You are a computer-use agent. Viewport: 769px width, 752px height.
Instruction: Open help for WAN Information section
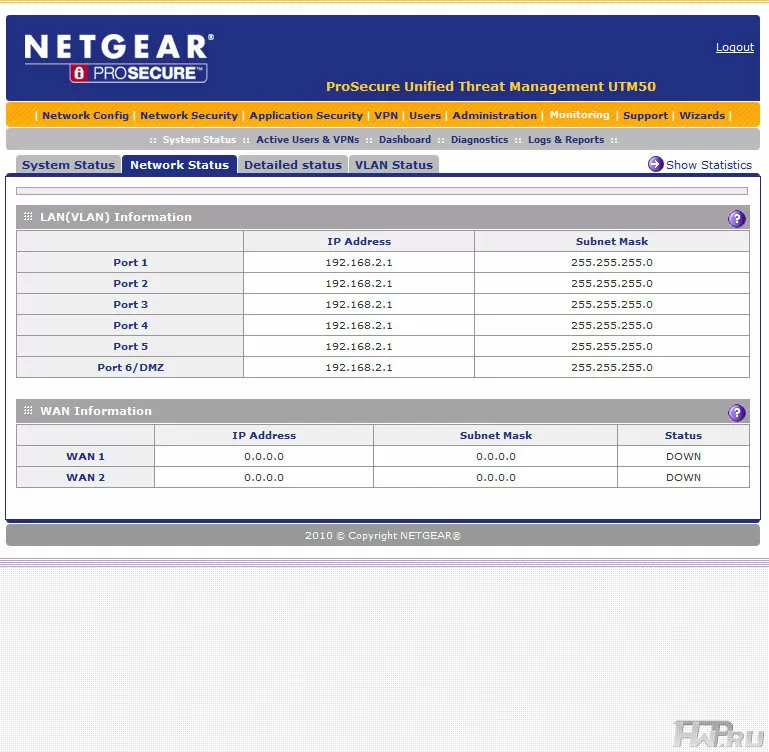(736, 413)
